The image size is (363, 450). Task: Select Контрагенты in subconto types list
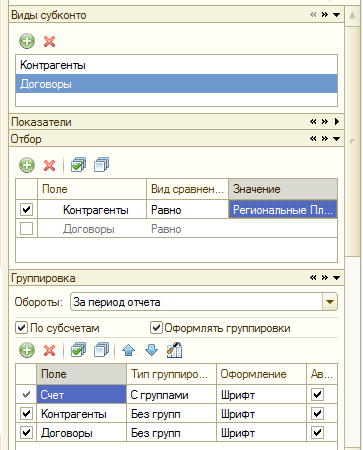coord(176,65)
